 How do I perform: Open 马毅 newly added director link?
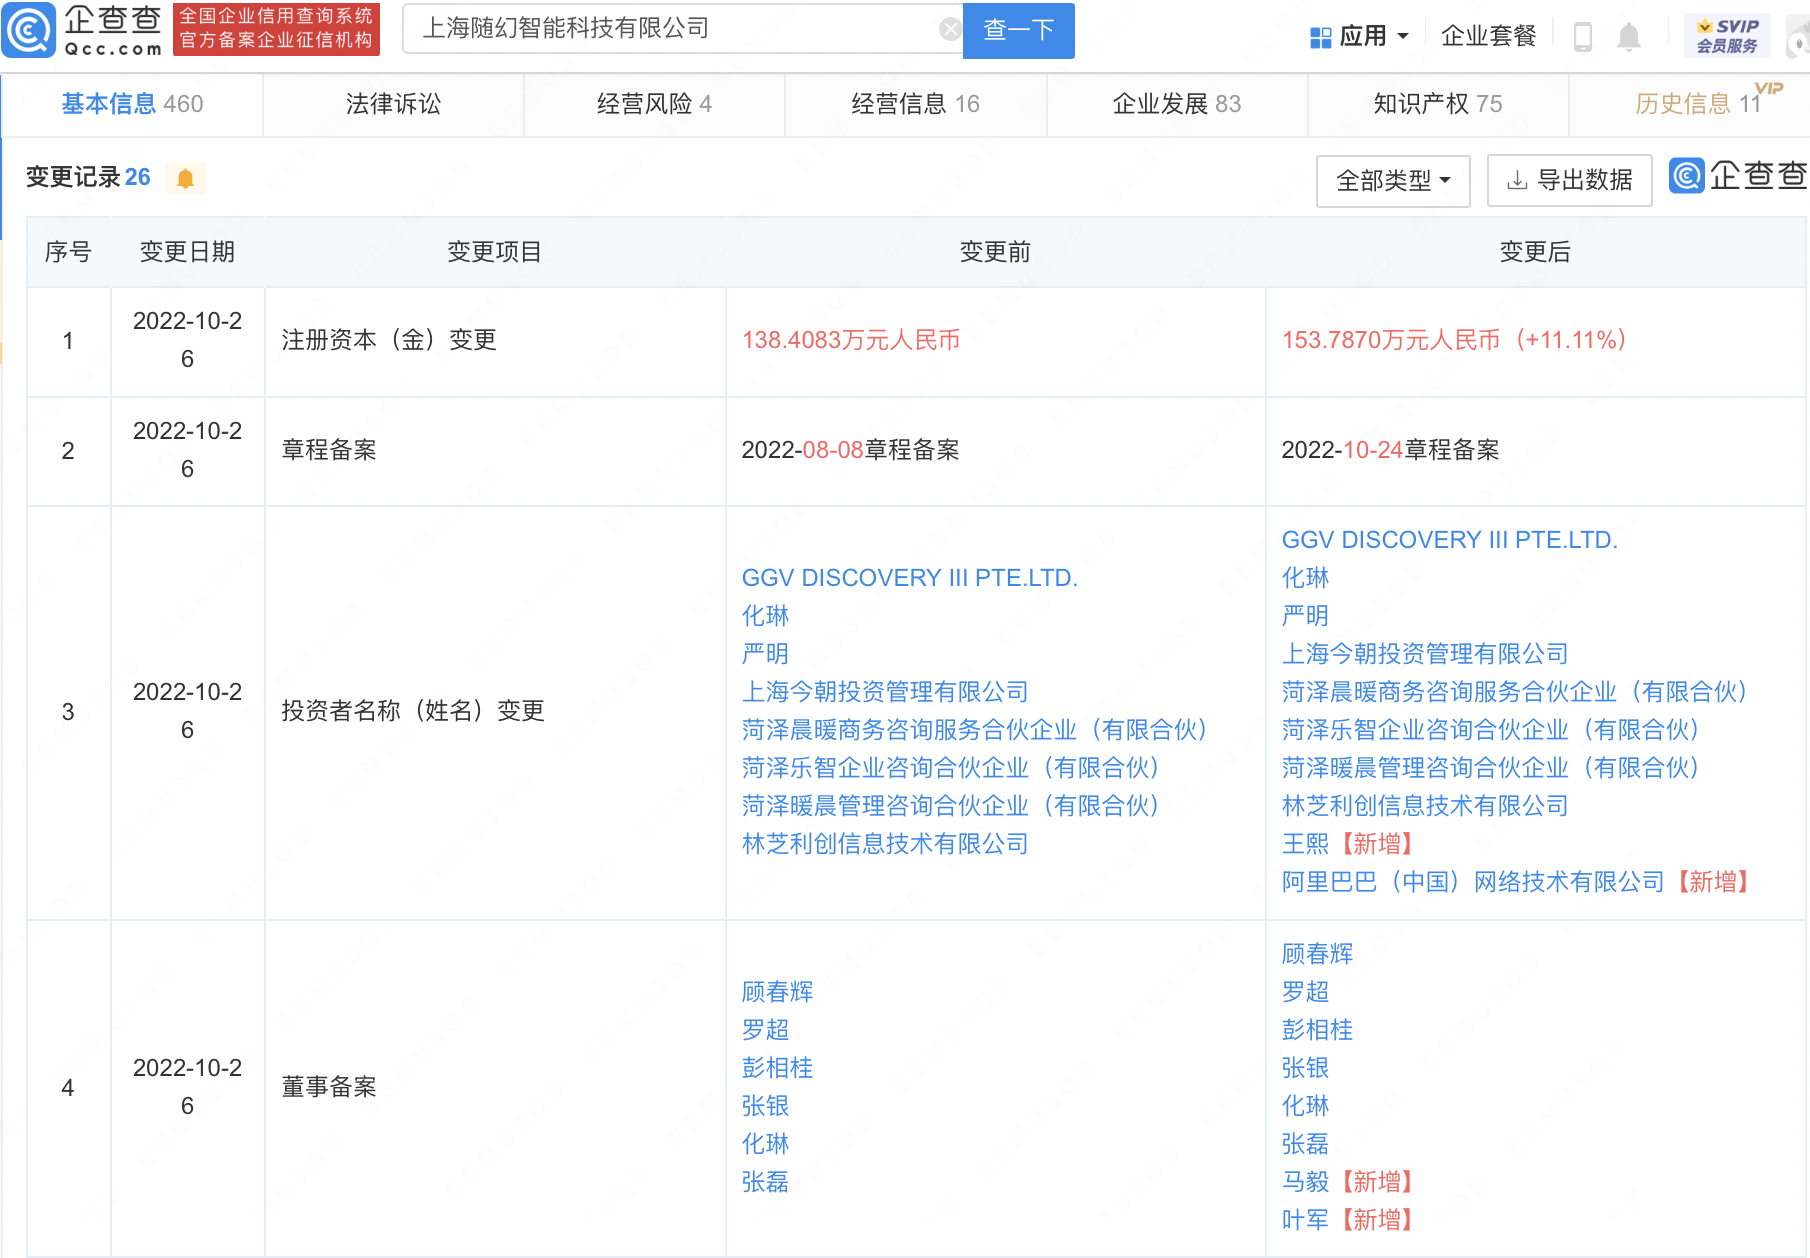[1305, 1182]
